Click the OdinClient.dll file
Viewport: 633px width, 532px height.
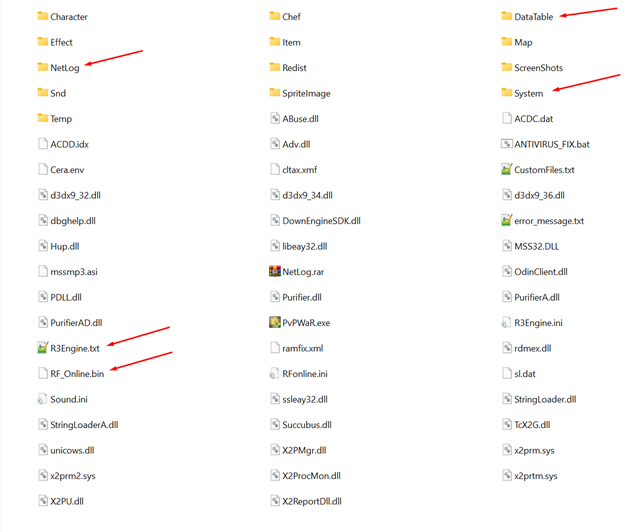[534, 272]
